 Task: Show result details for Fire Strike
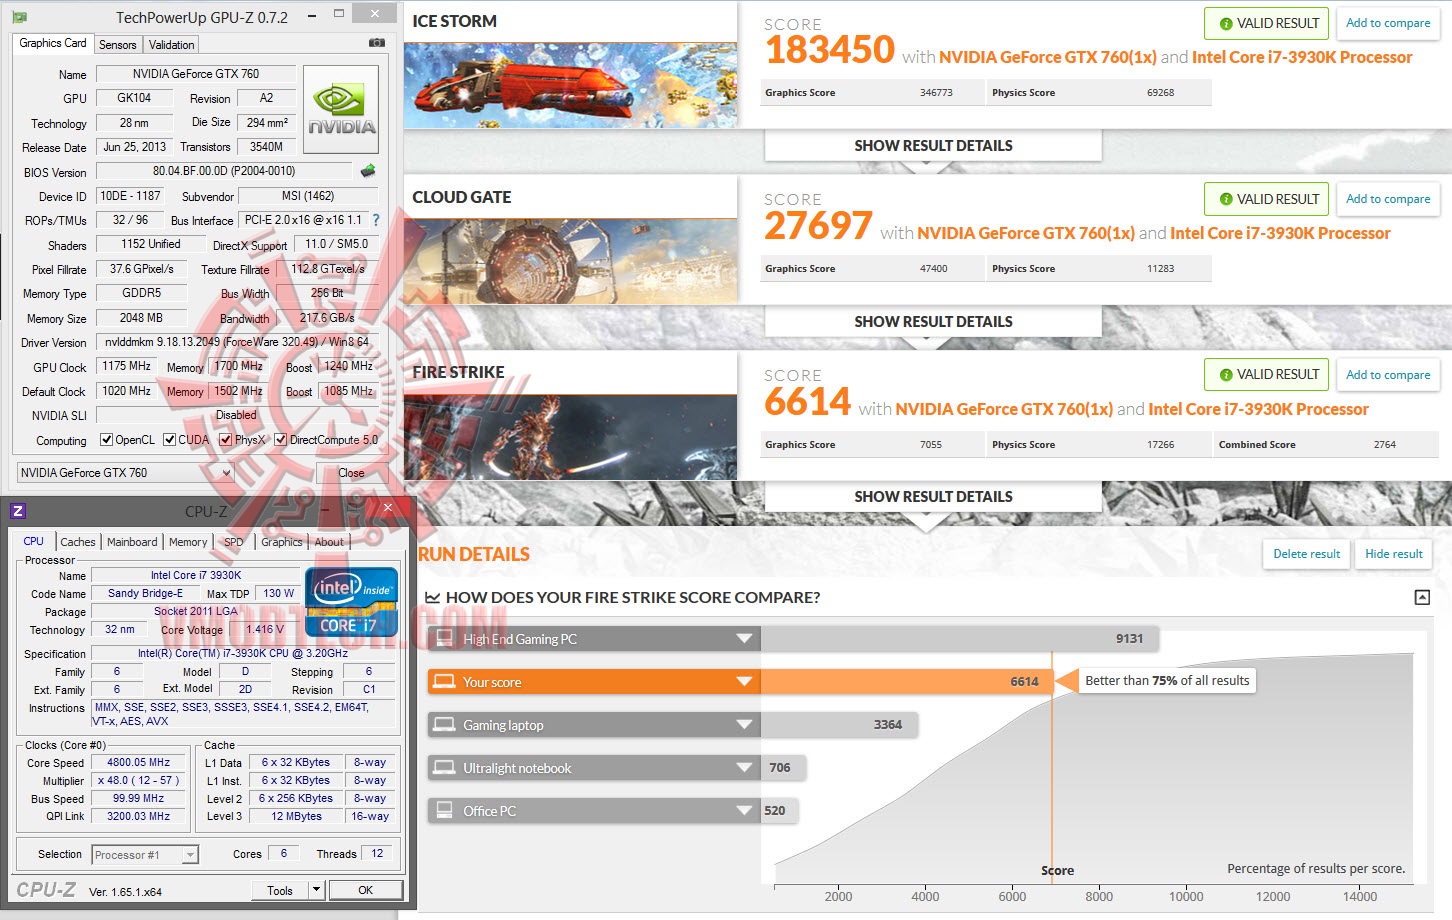pyautogui.click(x=933, y=497)
